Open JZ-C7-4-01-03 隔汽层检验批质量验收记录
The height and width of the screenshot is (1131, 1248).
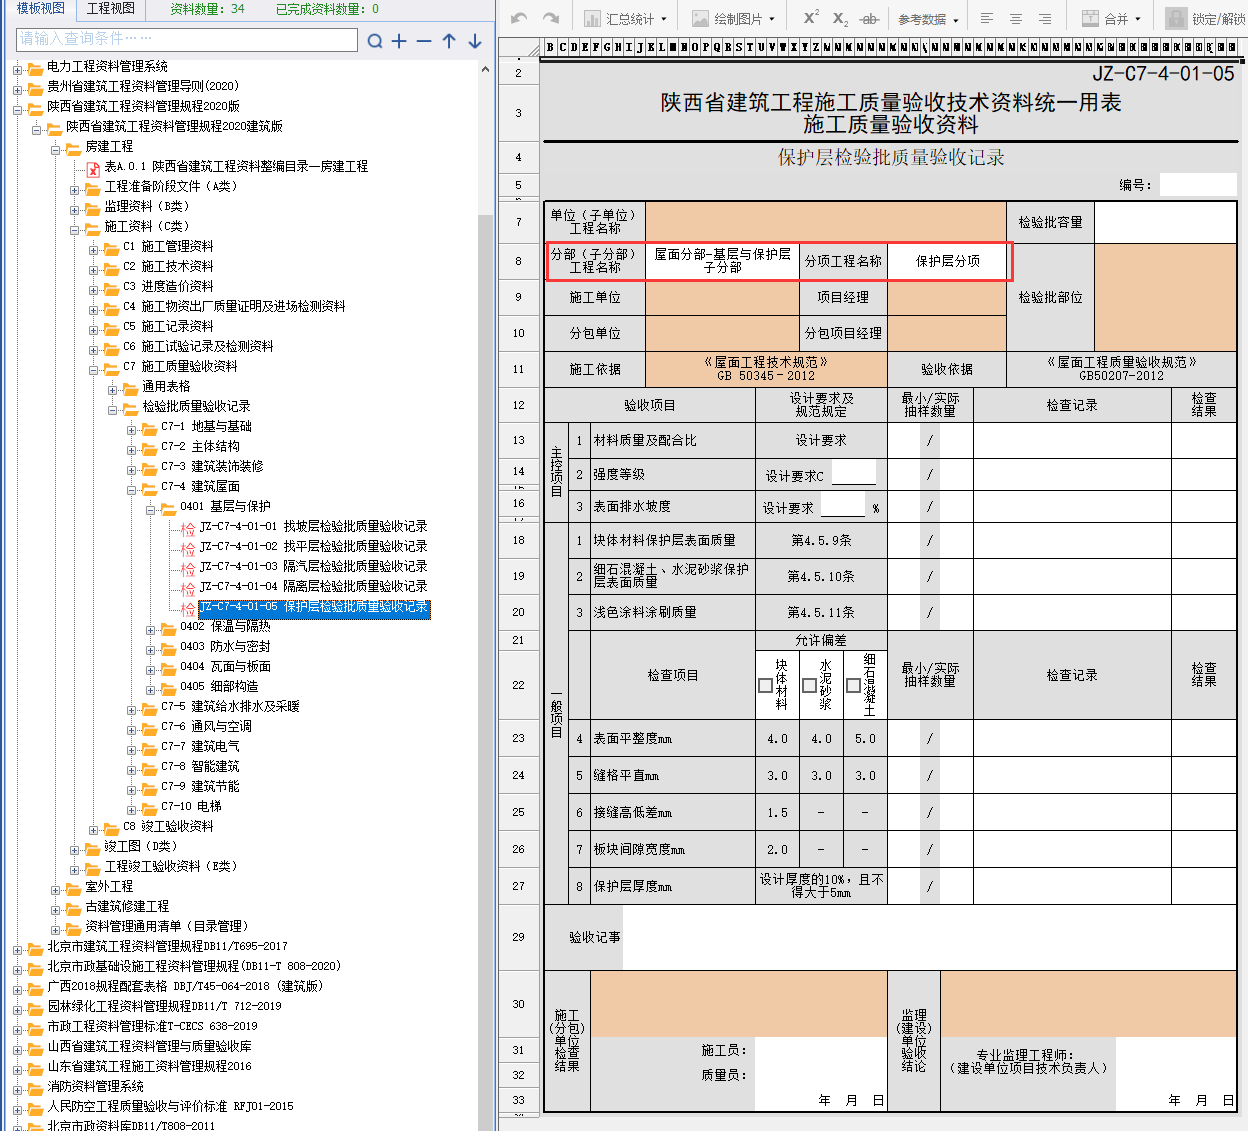(x=313, y=566)
